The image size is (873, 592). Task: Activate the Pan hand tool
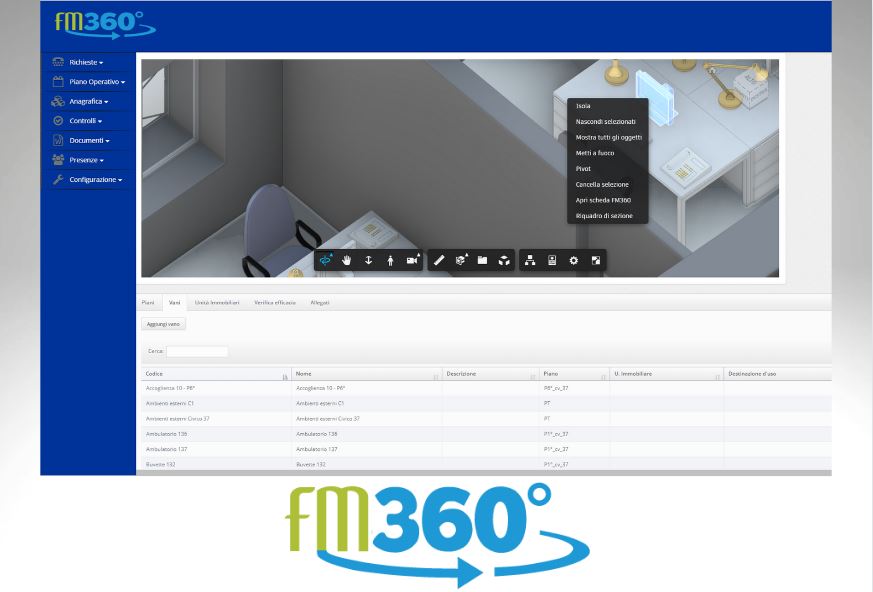[x=347, y=260]
